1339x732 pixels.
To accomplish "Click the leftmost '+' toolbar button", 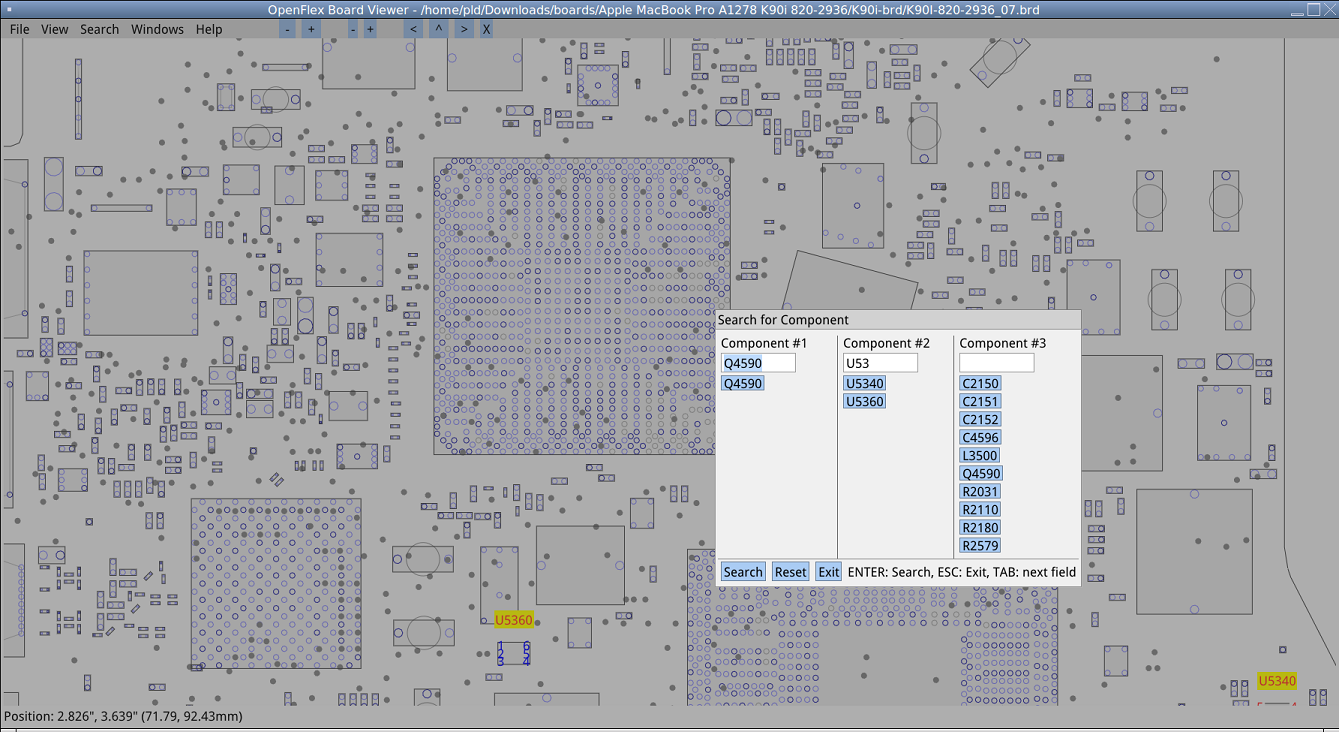I will pos(311,29).
